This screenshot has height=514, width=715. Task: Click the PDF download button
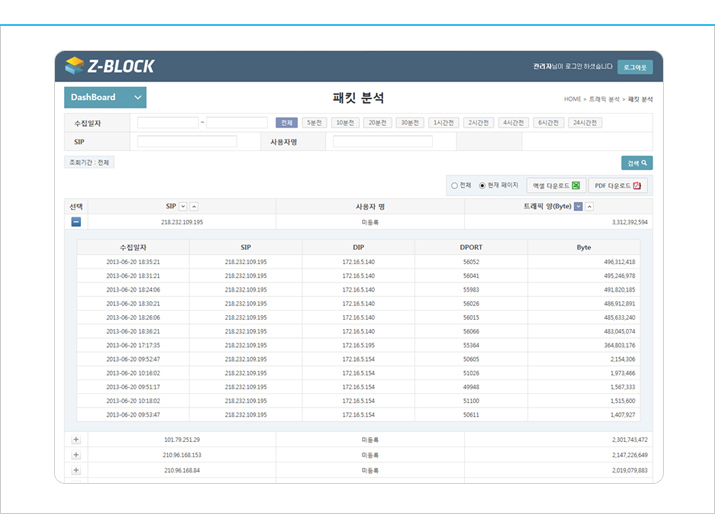tap(618, 186)
